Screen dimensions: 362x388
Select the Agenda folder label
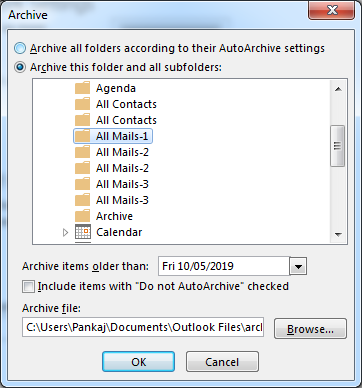[116, 88]
